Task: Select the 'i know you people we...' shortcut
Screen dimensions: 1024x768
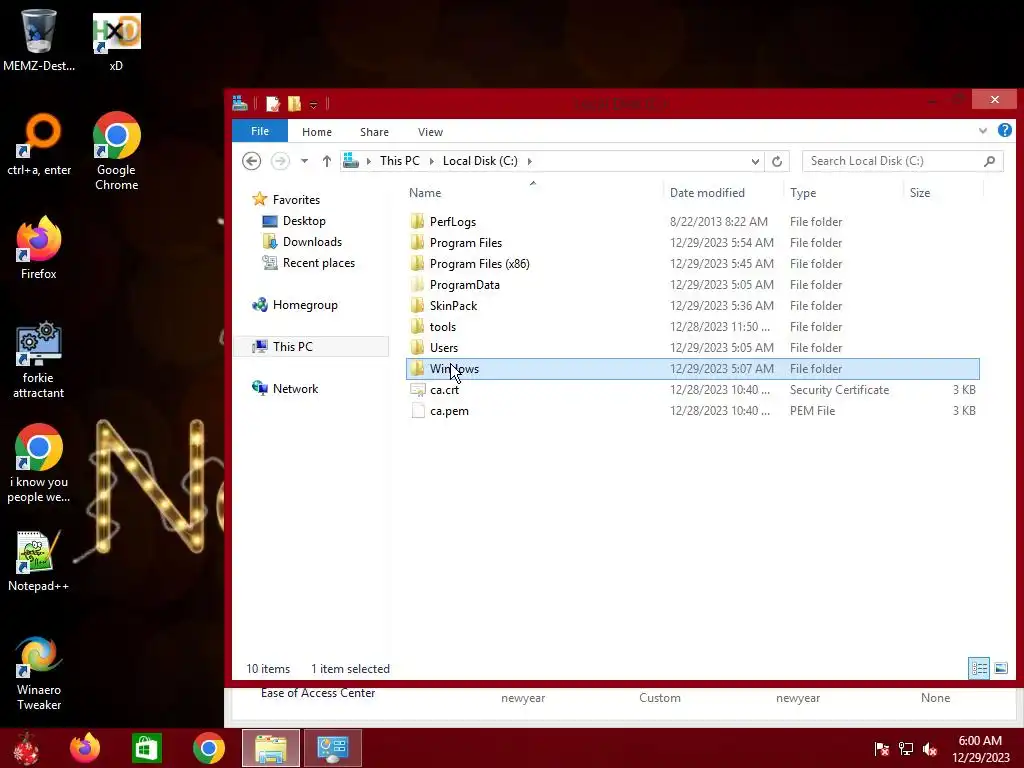Action: pos(39,464)
